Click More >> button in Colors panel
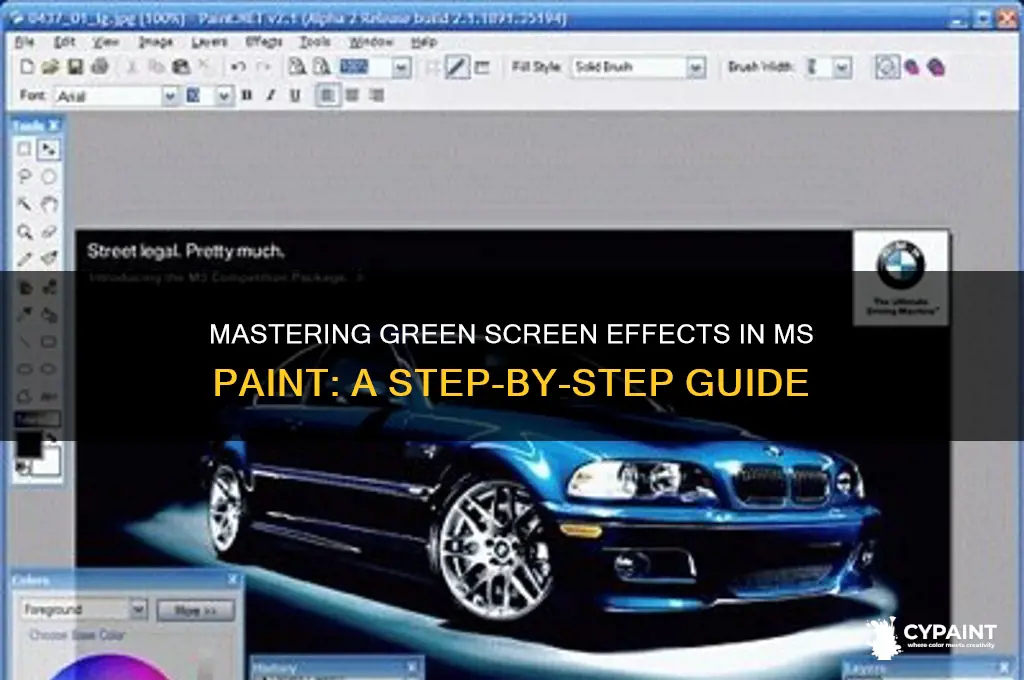Screen dimensions: 1024x680 (x=195, y=611)
